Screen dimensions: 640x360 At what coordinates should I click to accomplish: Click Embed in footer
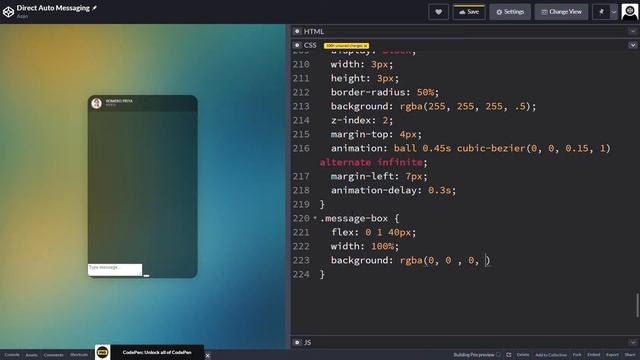coord(593,355)
